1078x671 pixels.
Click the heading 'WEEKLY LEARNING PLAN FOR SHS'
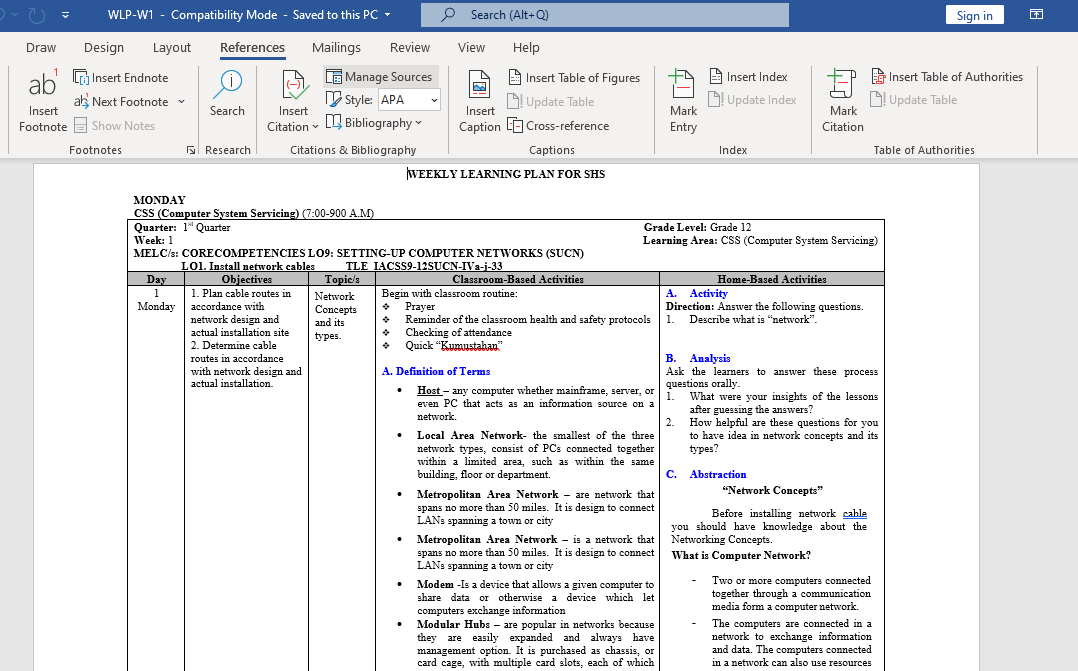tap(506, 174)
